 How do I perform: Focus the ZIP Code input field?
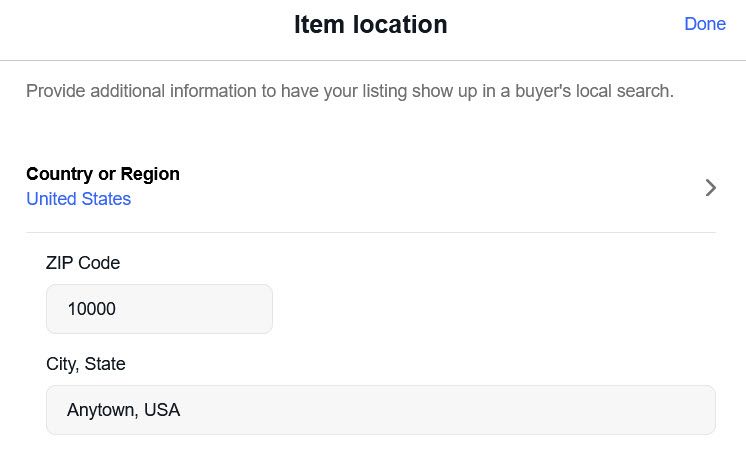[159, 309]
